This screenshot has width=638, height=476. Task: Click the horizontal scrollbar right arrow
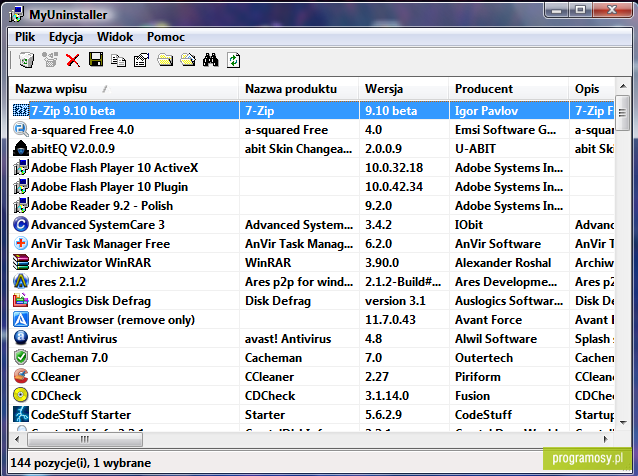pos(606,439)
